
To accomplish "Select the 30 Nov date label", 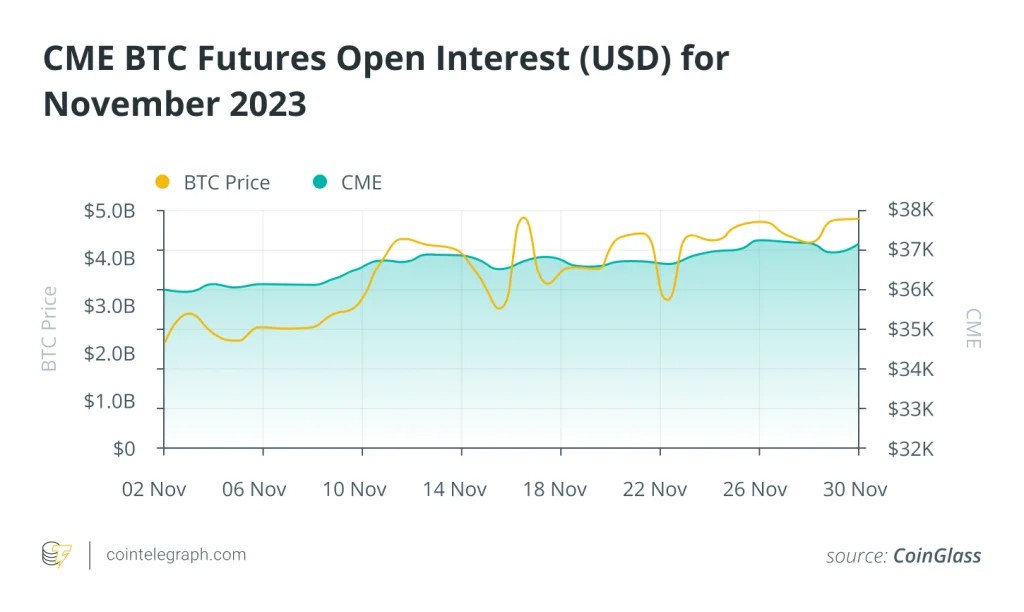I will (x=854, y=489).
